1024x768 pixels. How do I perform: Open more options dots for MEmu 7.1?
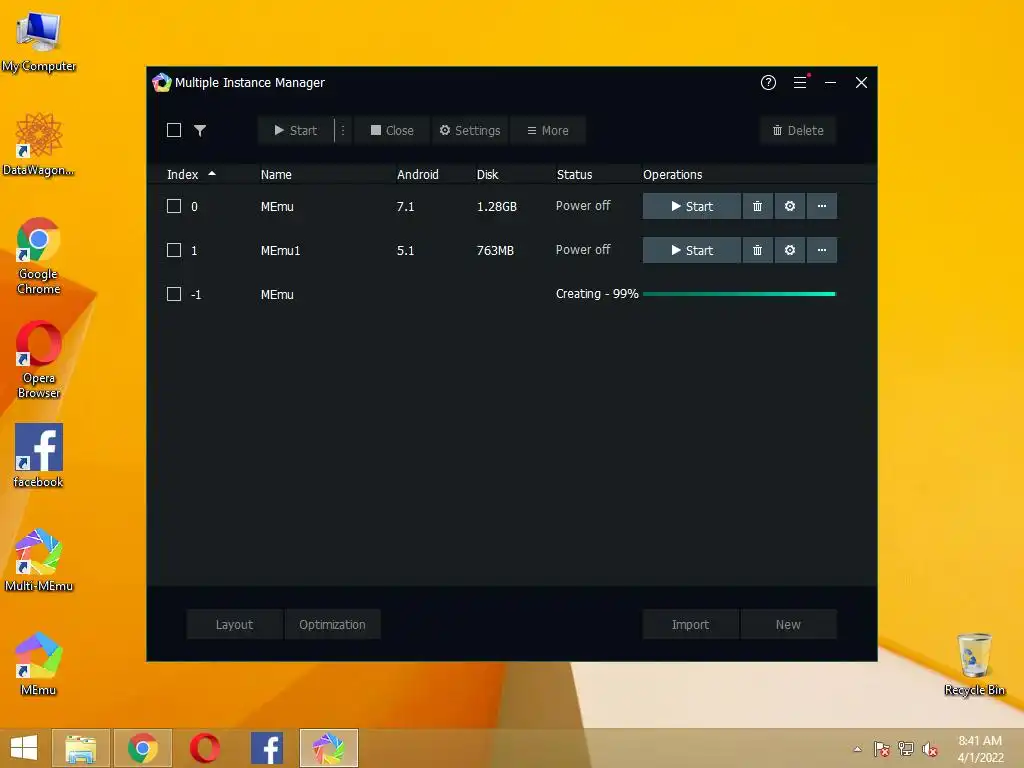[822, 206]
